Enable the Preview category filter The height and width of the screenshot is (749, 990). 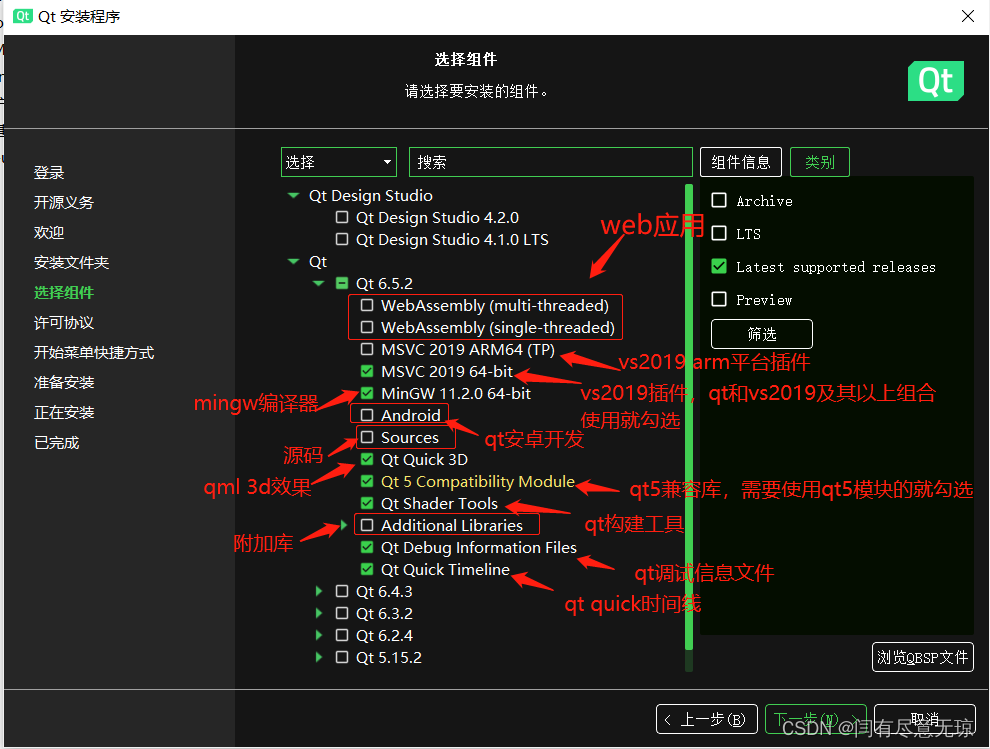tap(719, 299)
